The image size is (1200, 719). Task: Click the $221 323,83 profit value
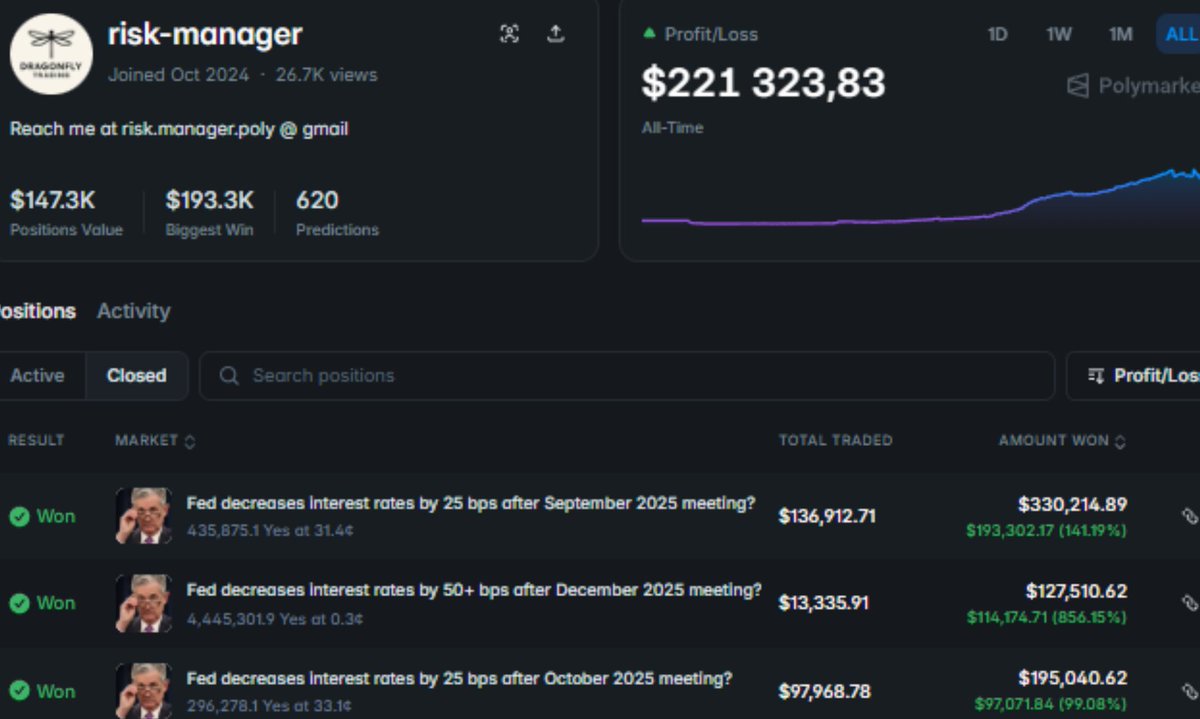tap(763, 83)
